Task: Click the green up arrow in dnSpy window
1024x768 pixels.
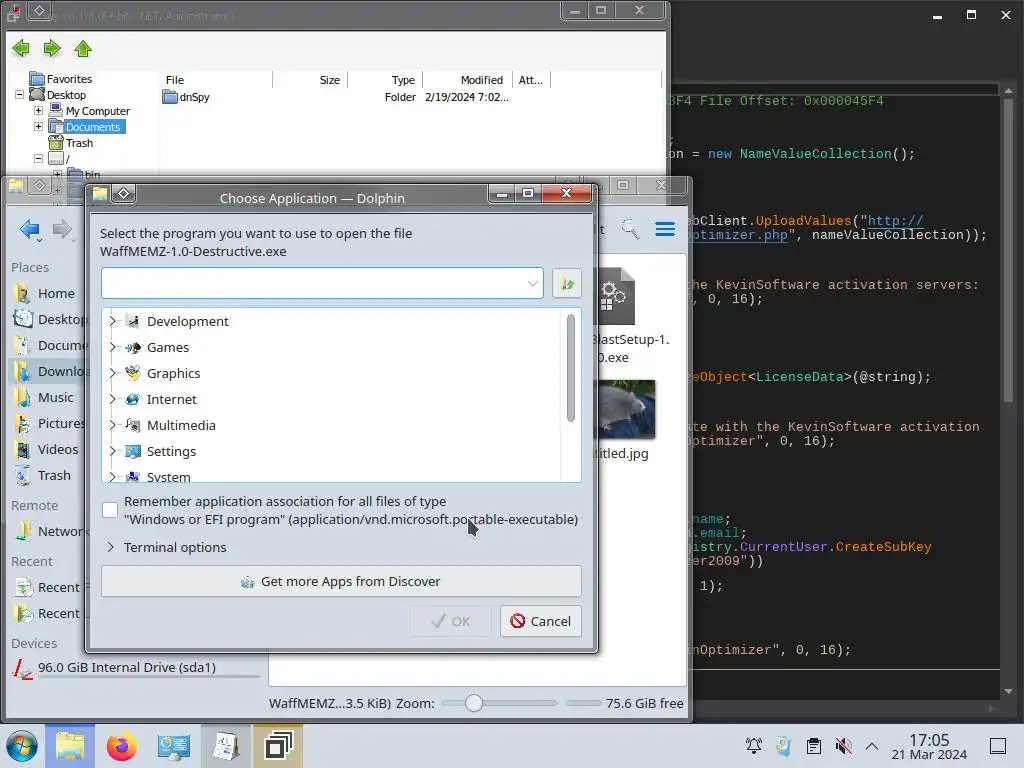Action: point(83,48)
